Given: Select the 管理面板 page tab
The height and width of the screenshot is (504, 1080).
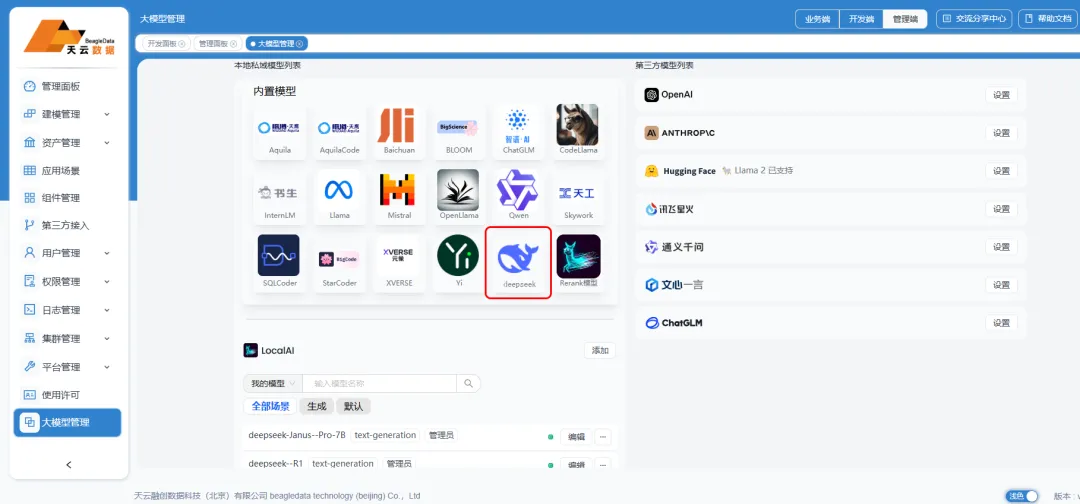Looking at the screenshot, I should coord(218,43).
